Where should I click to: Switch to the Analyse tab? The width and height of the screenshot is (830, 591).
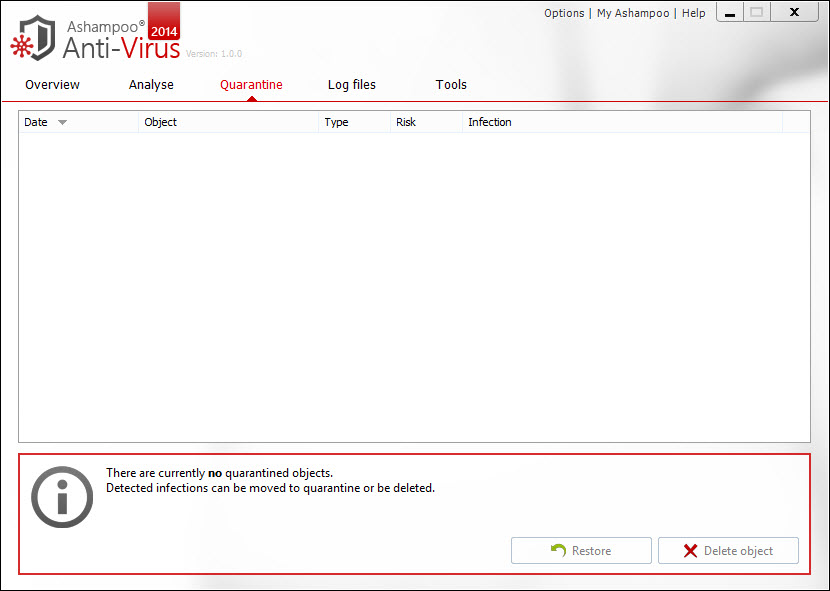tap(151, 85)
